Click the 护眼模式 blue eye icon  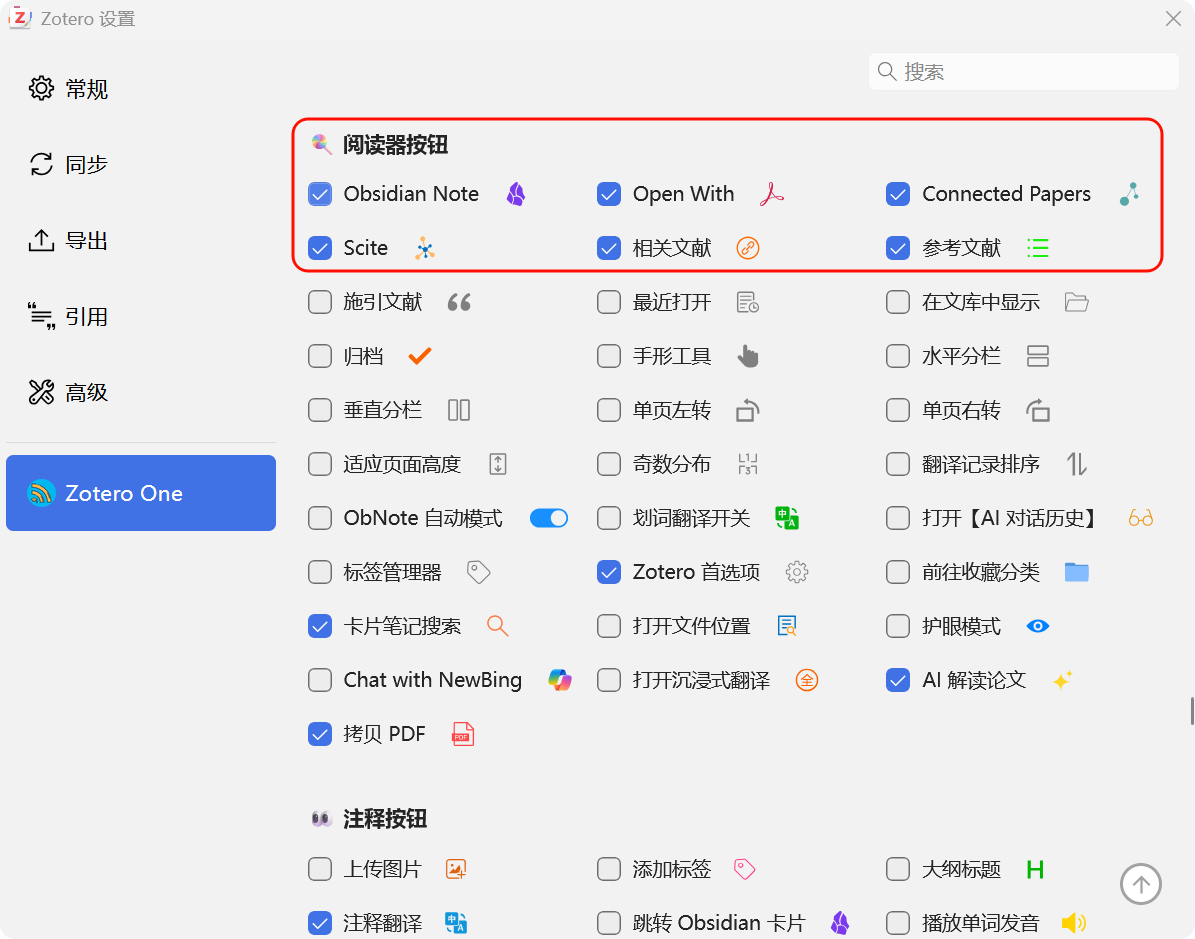pos(1037,626)
